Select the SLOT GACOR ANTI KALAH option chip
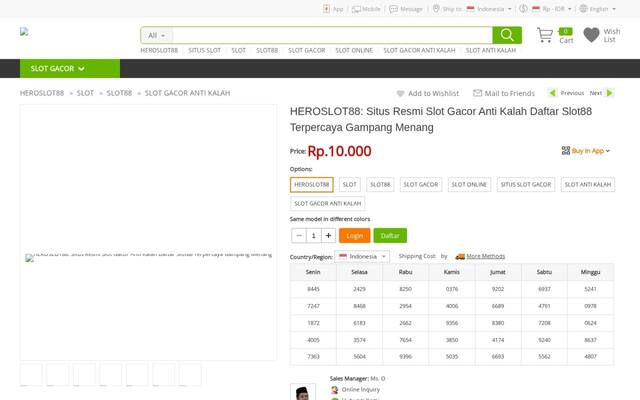640x400 pixels. tap(328, 203)
